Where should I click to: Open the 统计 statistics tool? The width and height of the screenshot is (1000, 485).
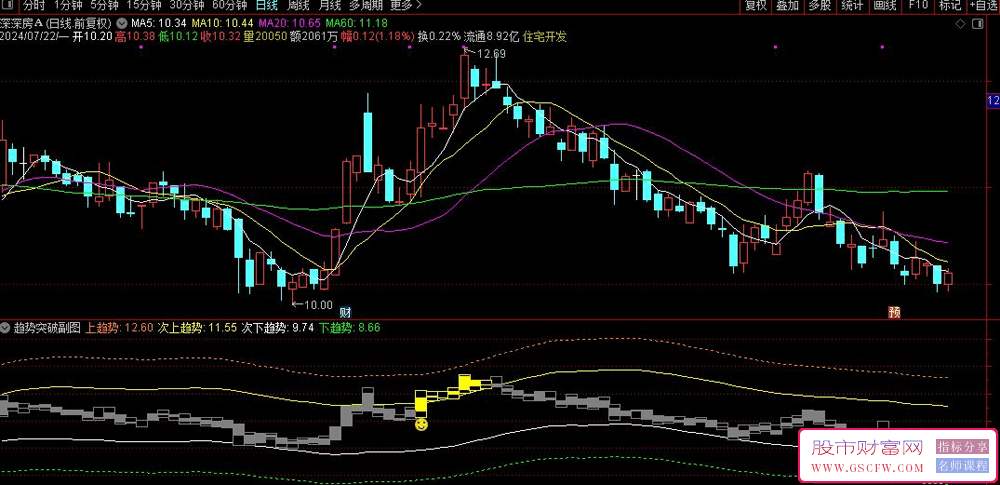pyautogui.click(x=852, y=6)
